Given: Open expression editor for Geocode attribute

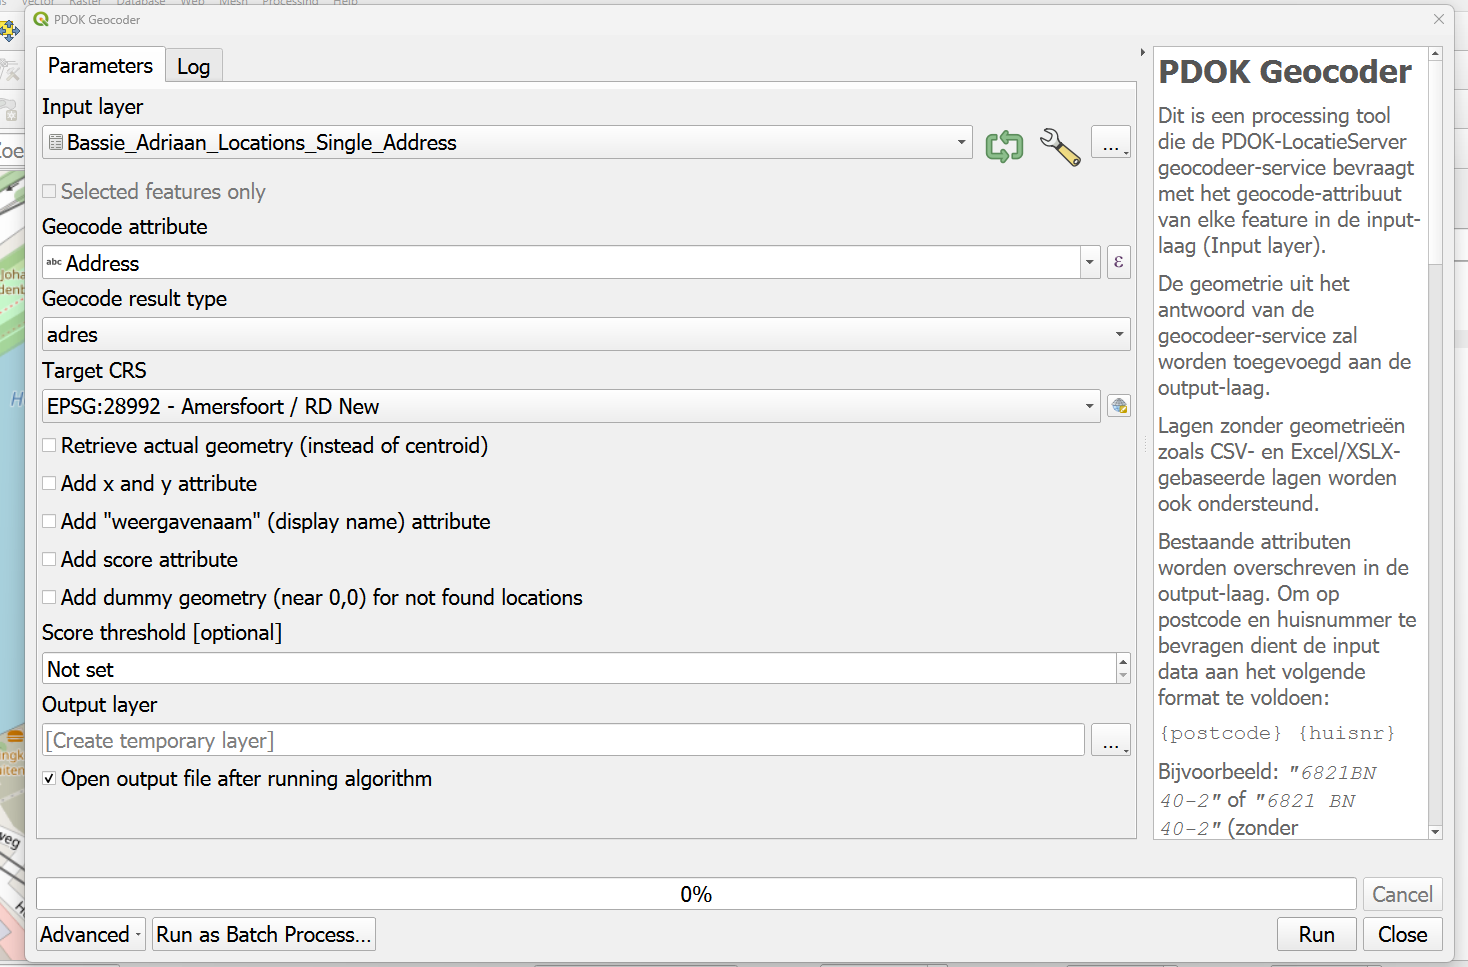Looking at the screenshot, I should point(1118,262).
